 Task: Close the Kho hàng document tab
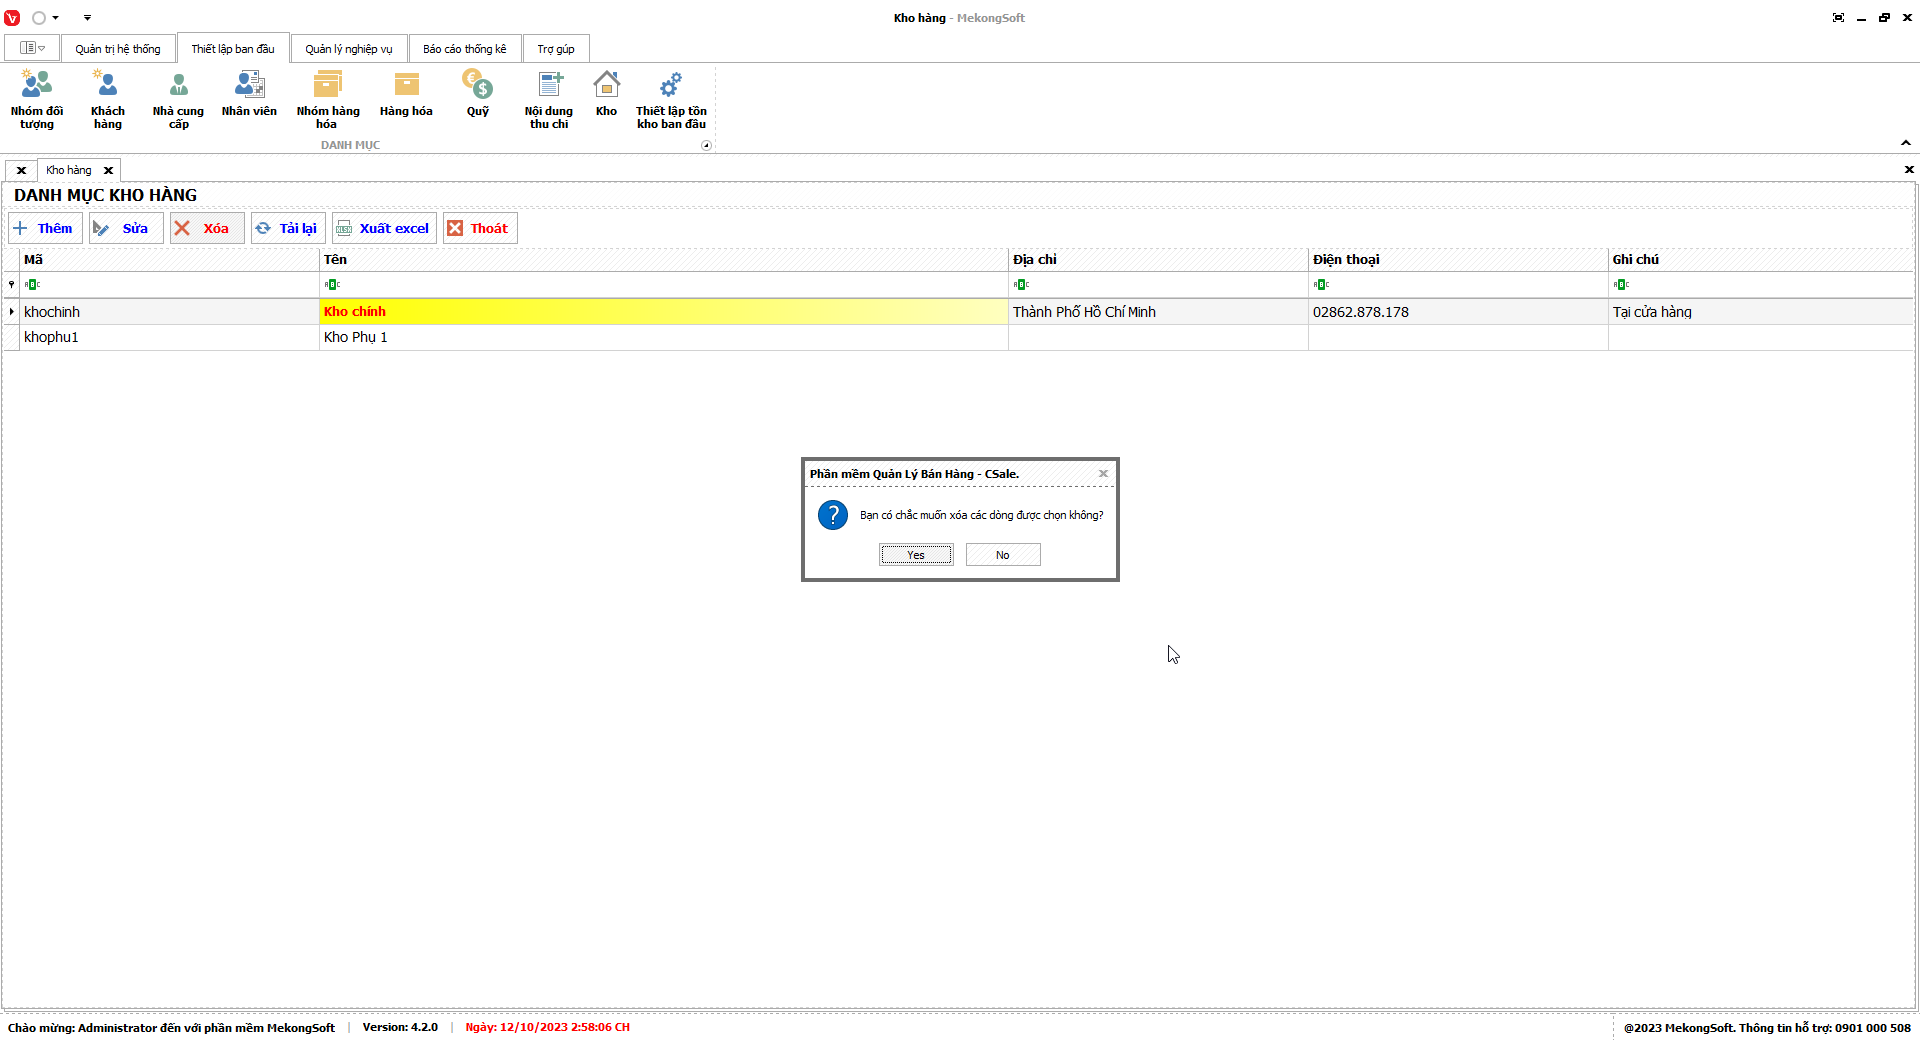(108, 171)
